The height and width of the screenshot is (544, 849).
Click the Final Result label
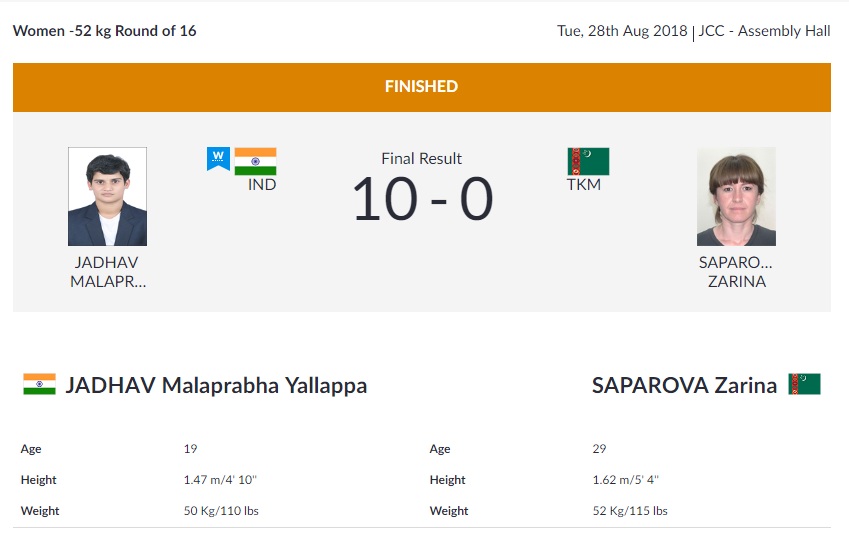[x=421, y=158]
